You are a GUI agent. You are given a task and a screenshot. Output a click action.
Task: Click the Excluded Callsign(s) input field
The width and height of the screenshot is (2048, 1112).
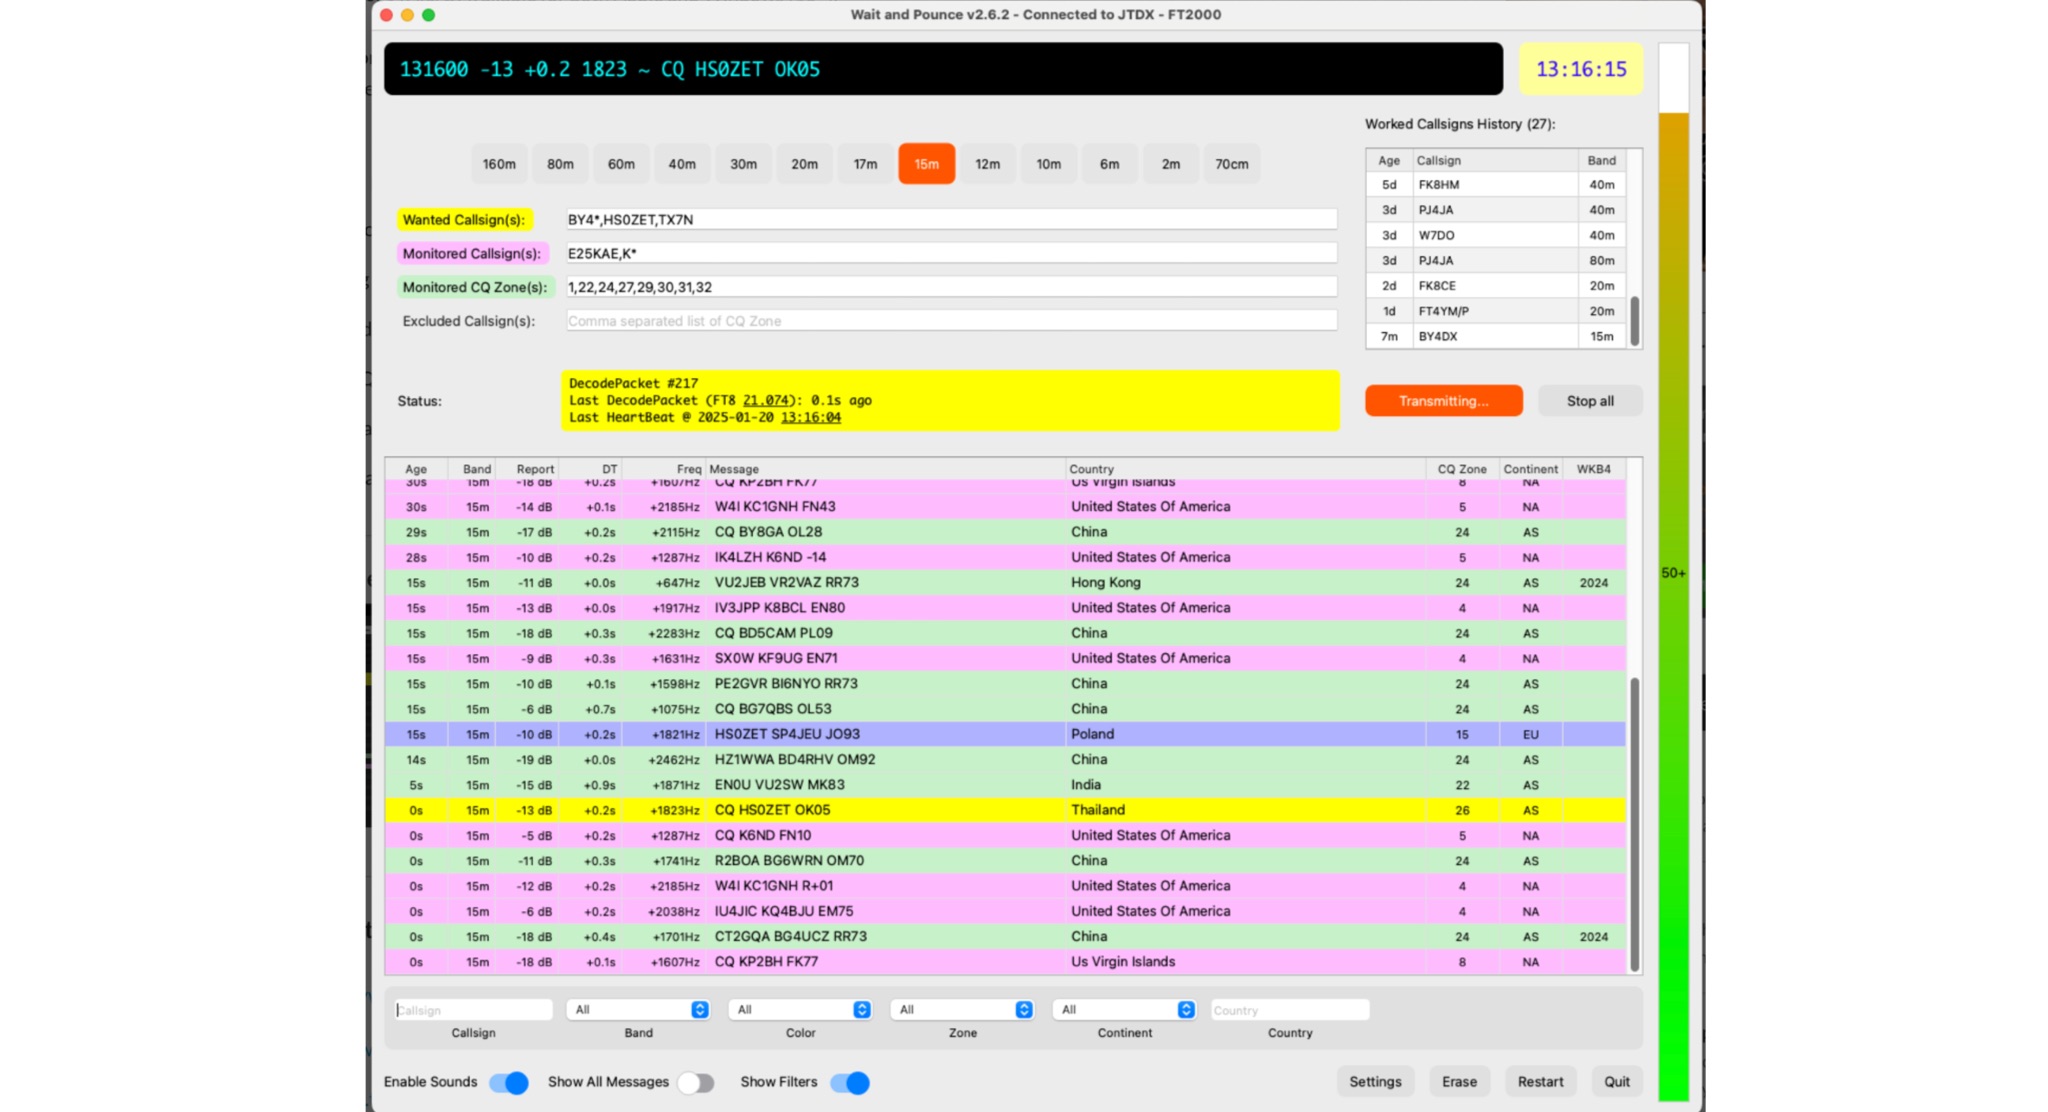click(951, 321)
